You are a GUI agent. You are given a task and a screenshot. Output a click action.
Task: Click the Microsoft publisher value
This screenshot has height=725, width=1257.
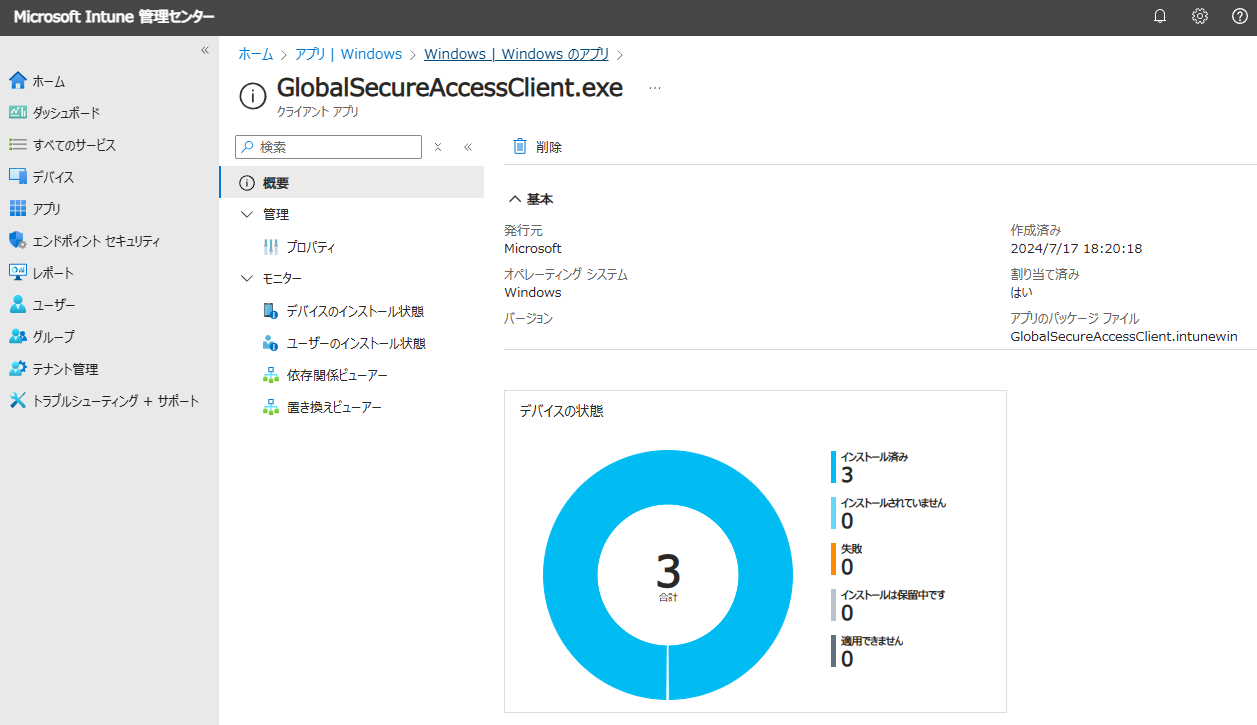(533, 248)
